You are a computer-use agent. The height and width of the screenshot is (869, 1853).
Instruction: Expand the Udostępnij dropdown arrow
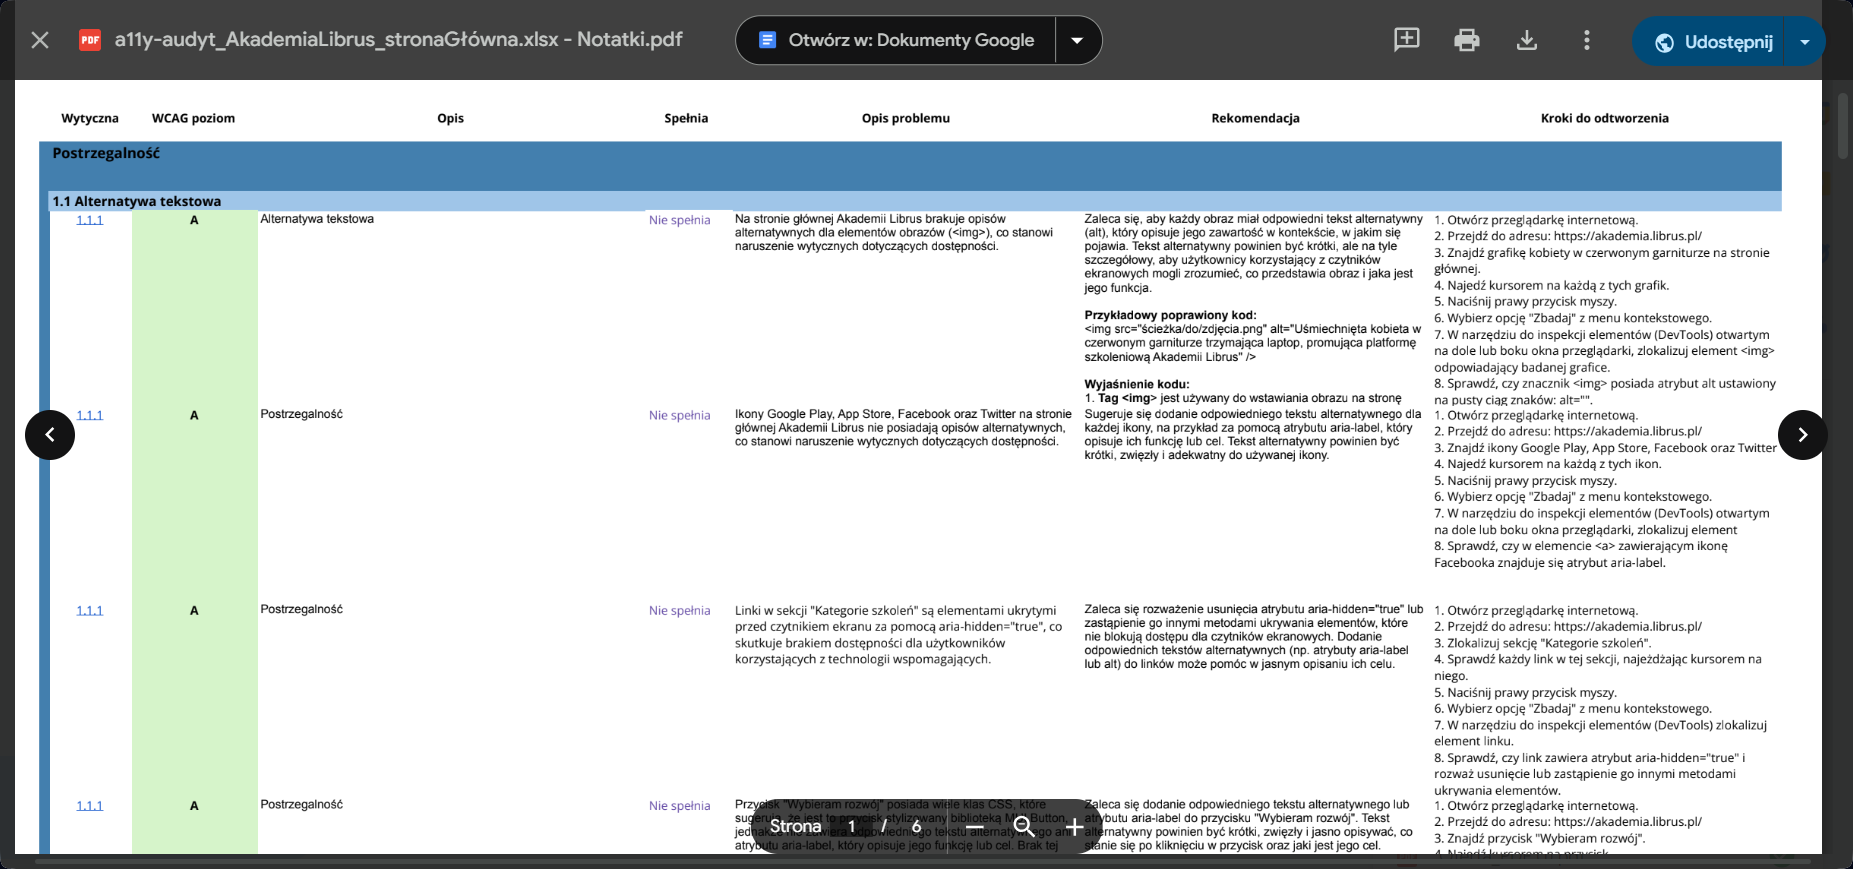(1805, 42)
